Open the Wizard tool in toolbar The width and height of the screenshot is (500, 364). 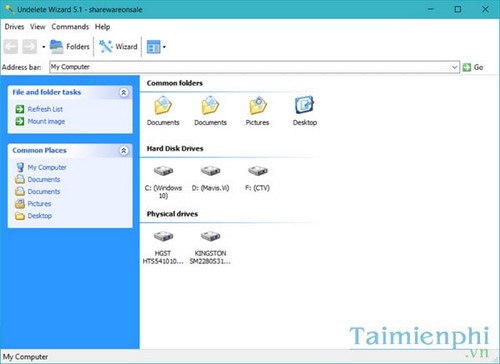118,46
